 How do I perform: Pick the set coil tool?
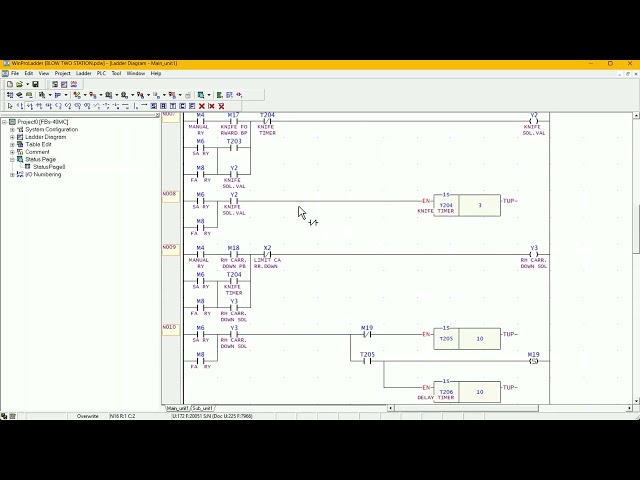click(77, 106)
